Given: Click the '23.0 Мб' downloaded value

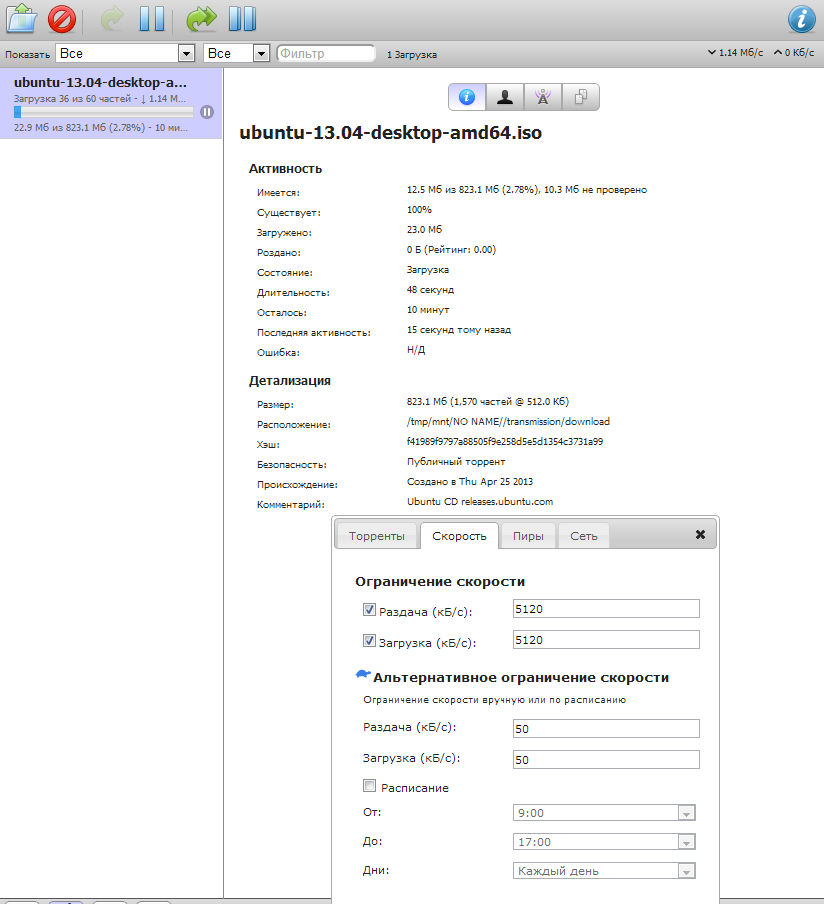Looking at the screenshot, I should click(424, 229).
